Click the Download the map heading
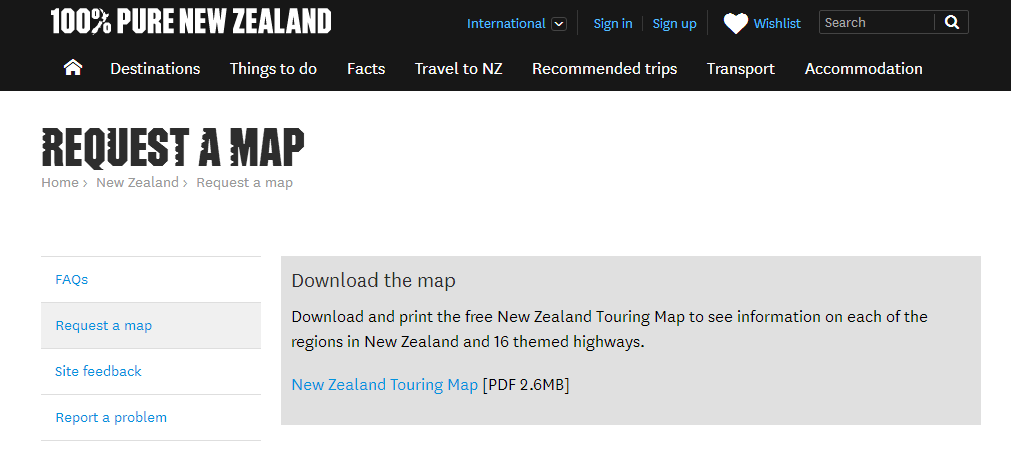 [373, 281]
